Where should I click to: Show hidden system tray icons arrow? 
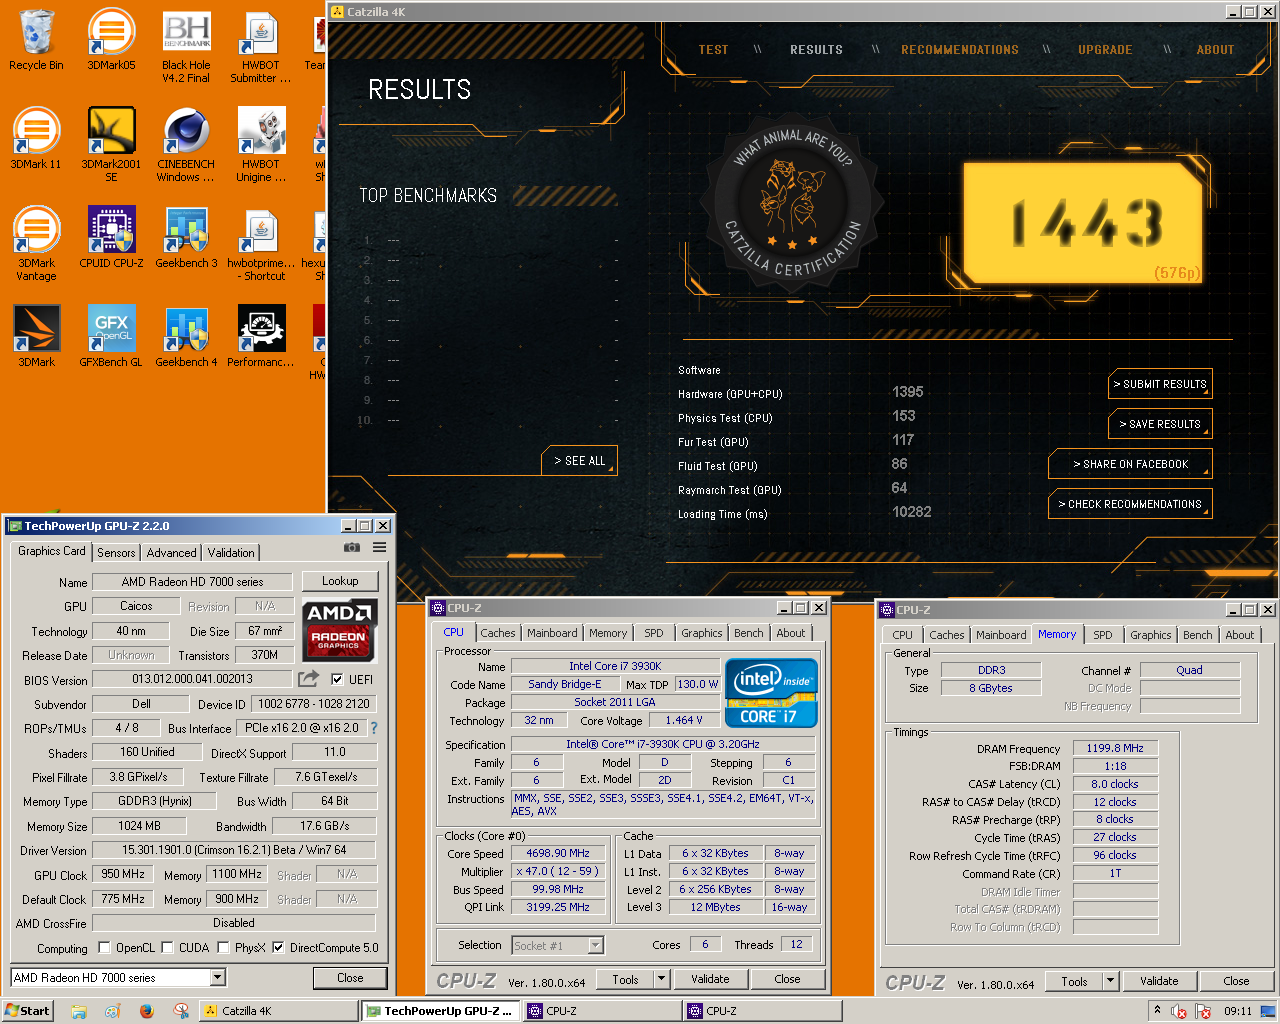1157,1010
